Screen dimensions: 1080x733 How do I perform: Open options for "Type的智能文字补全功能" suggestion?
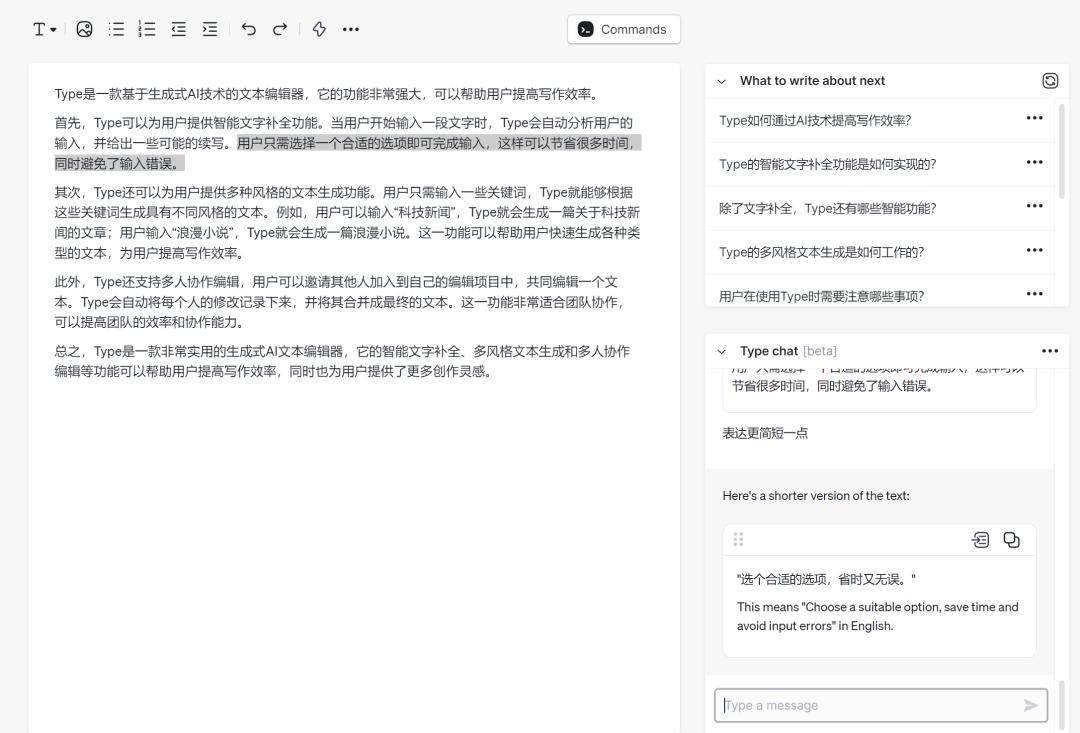click(x=1034, y=162)
